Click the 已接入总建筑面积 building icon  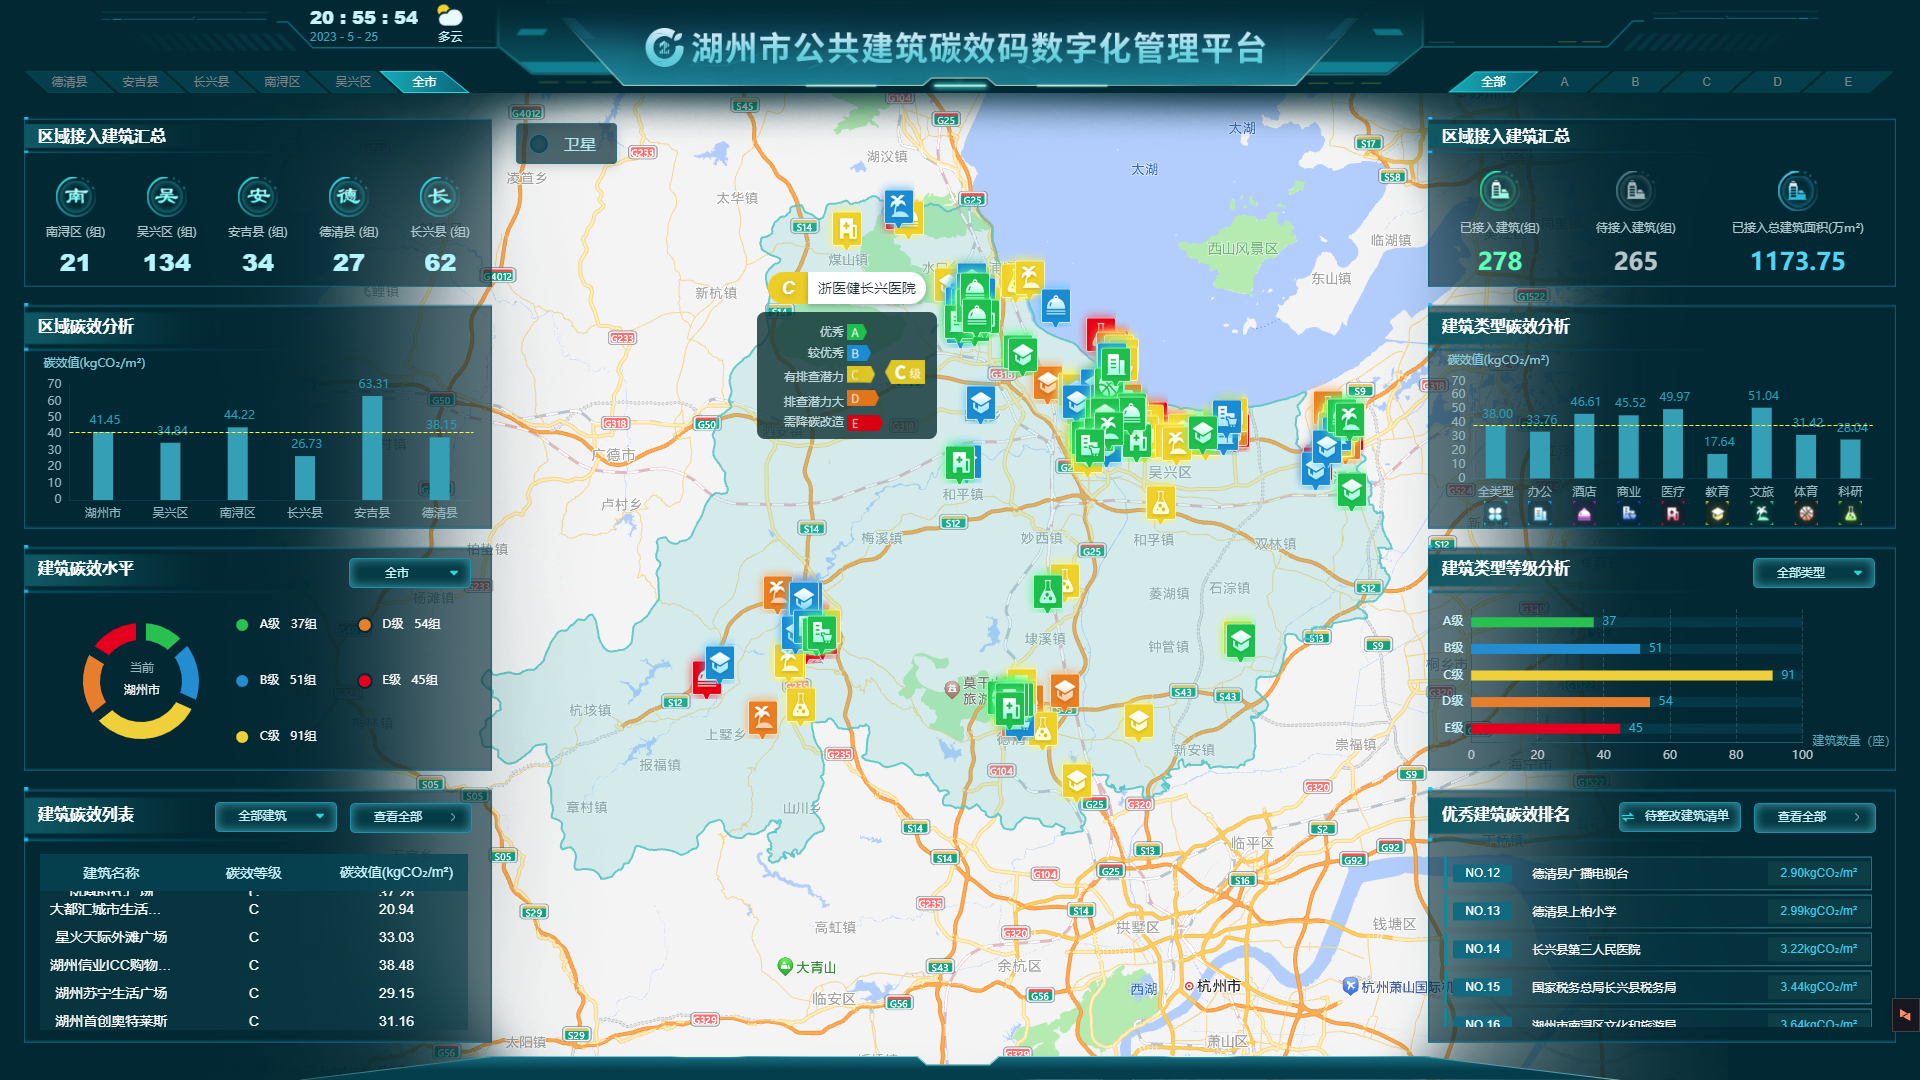1797,190
